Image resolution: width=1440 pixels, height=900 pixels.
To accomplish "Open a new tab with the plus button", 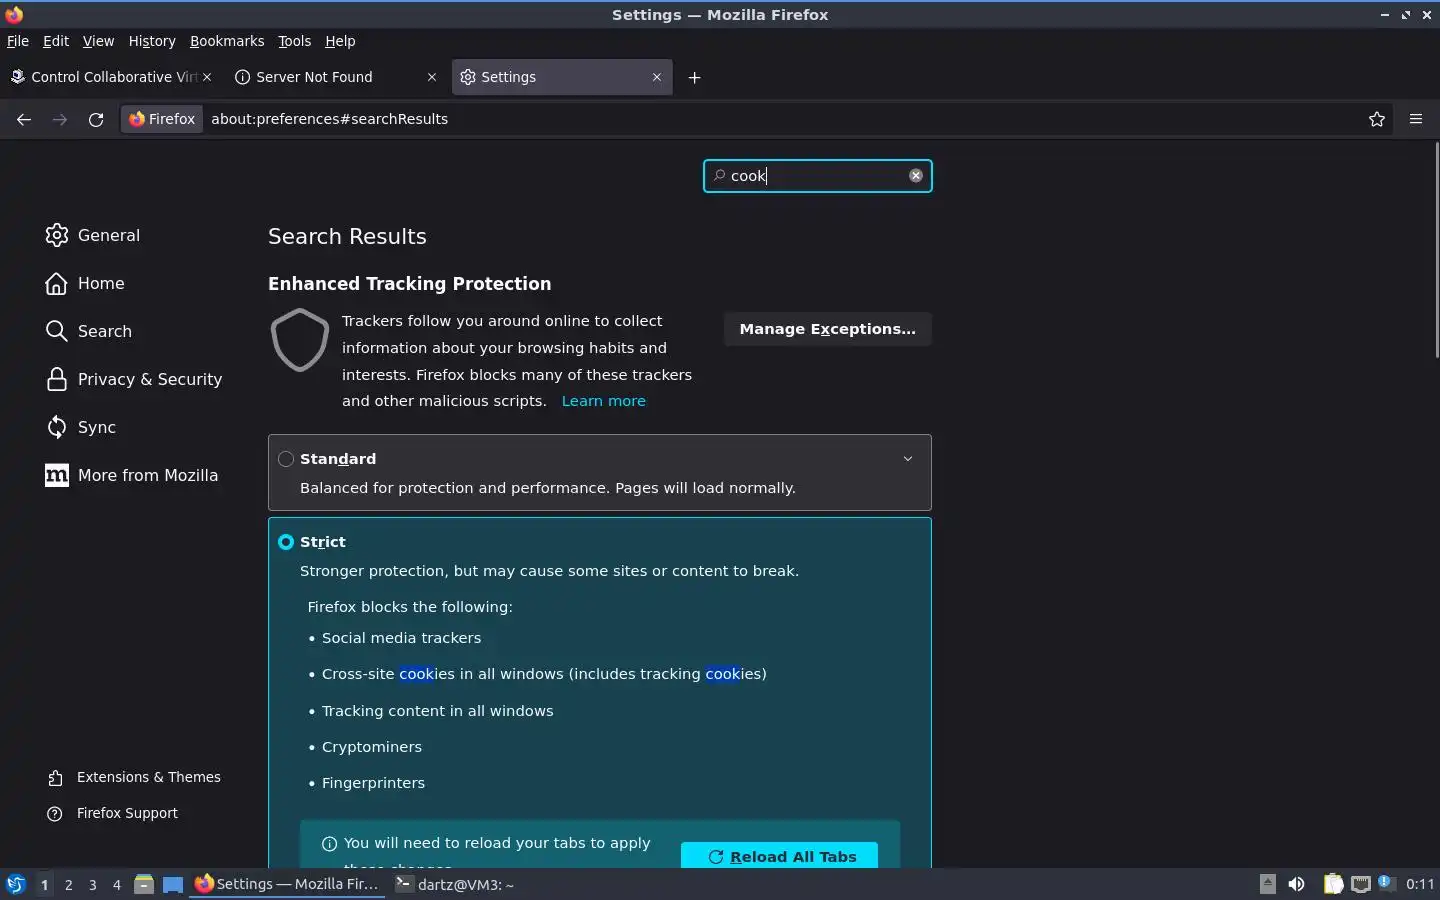I will [x=694, y=77].
